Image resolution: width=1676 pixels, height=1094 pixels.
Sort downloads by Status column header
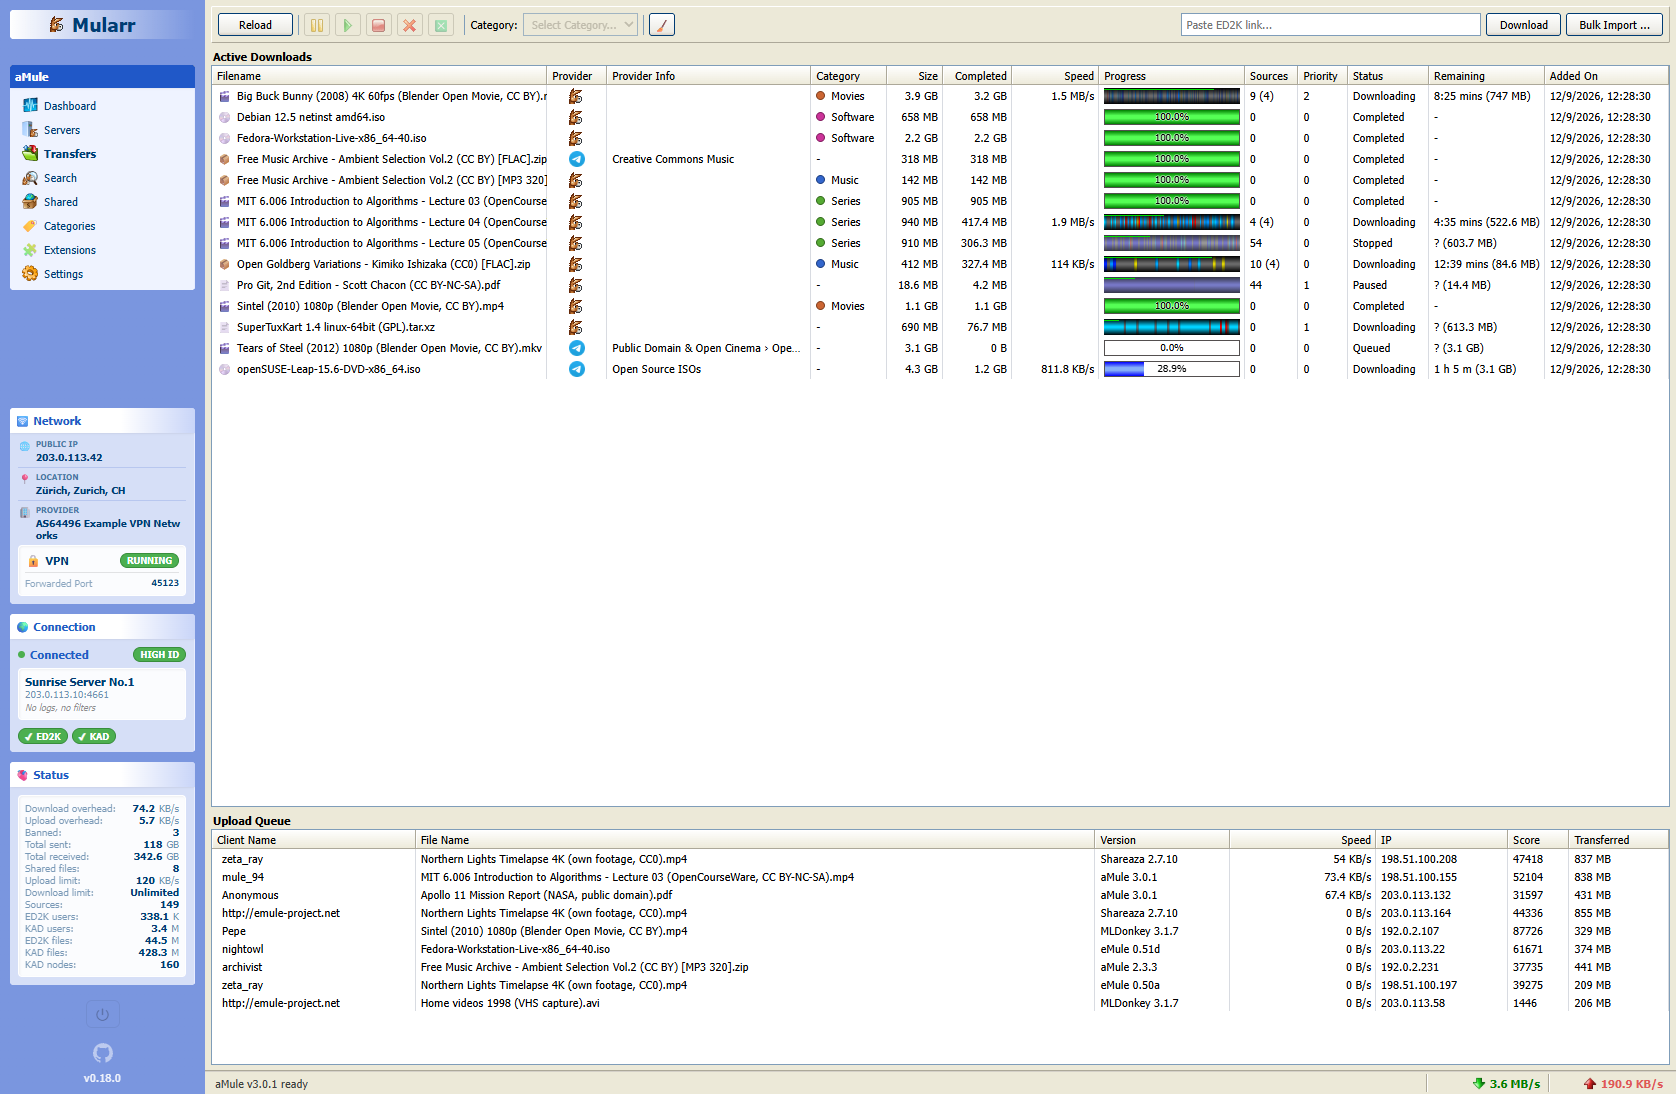click(x=1388, y=76)
